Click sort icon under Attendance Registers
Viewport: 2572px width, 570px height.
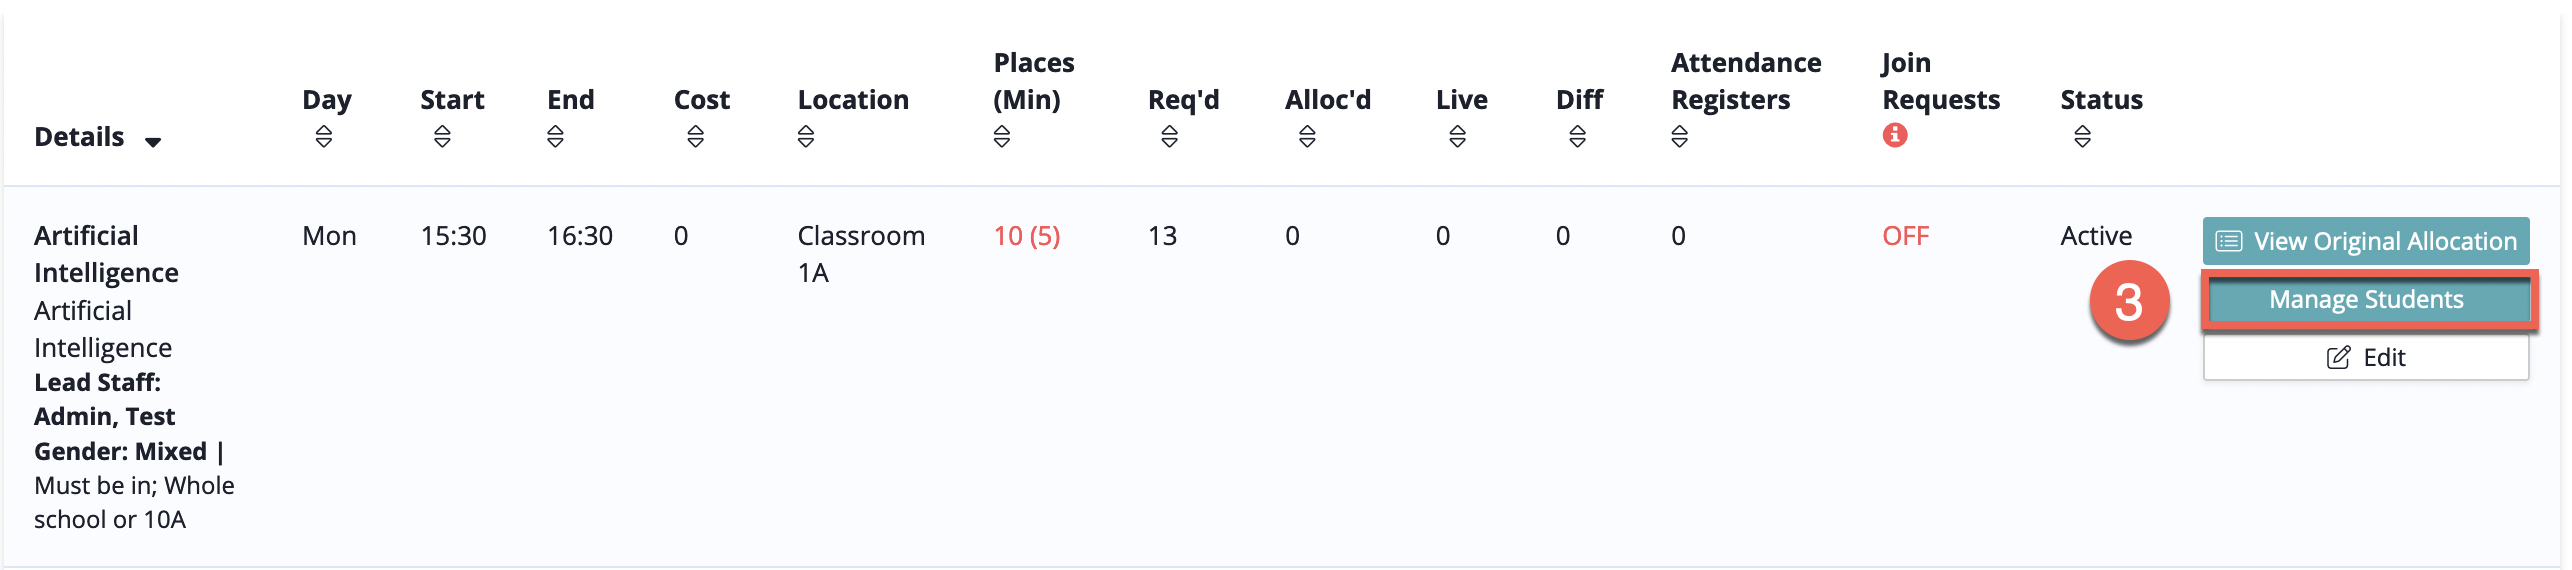coord(1679,137)
